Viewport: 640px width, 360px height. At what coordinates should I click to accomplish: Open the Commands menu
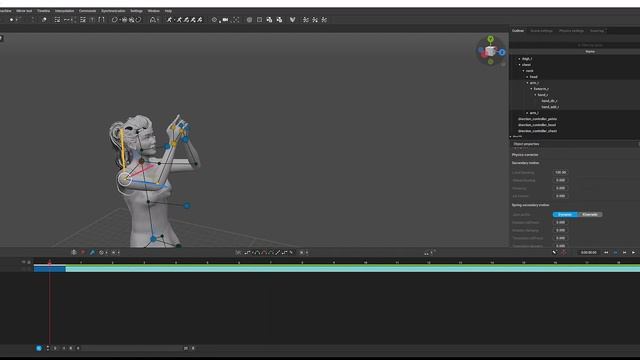pyautogui.click(x=87, y=11)
